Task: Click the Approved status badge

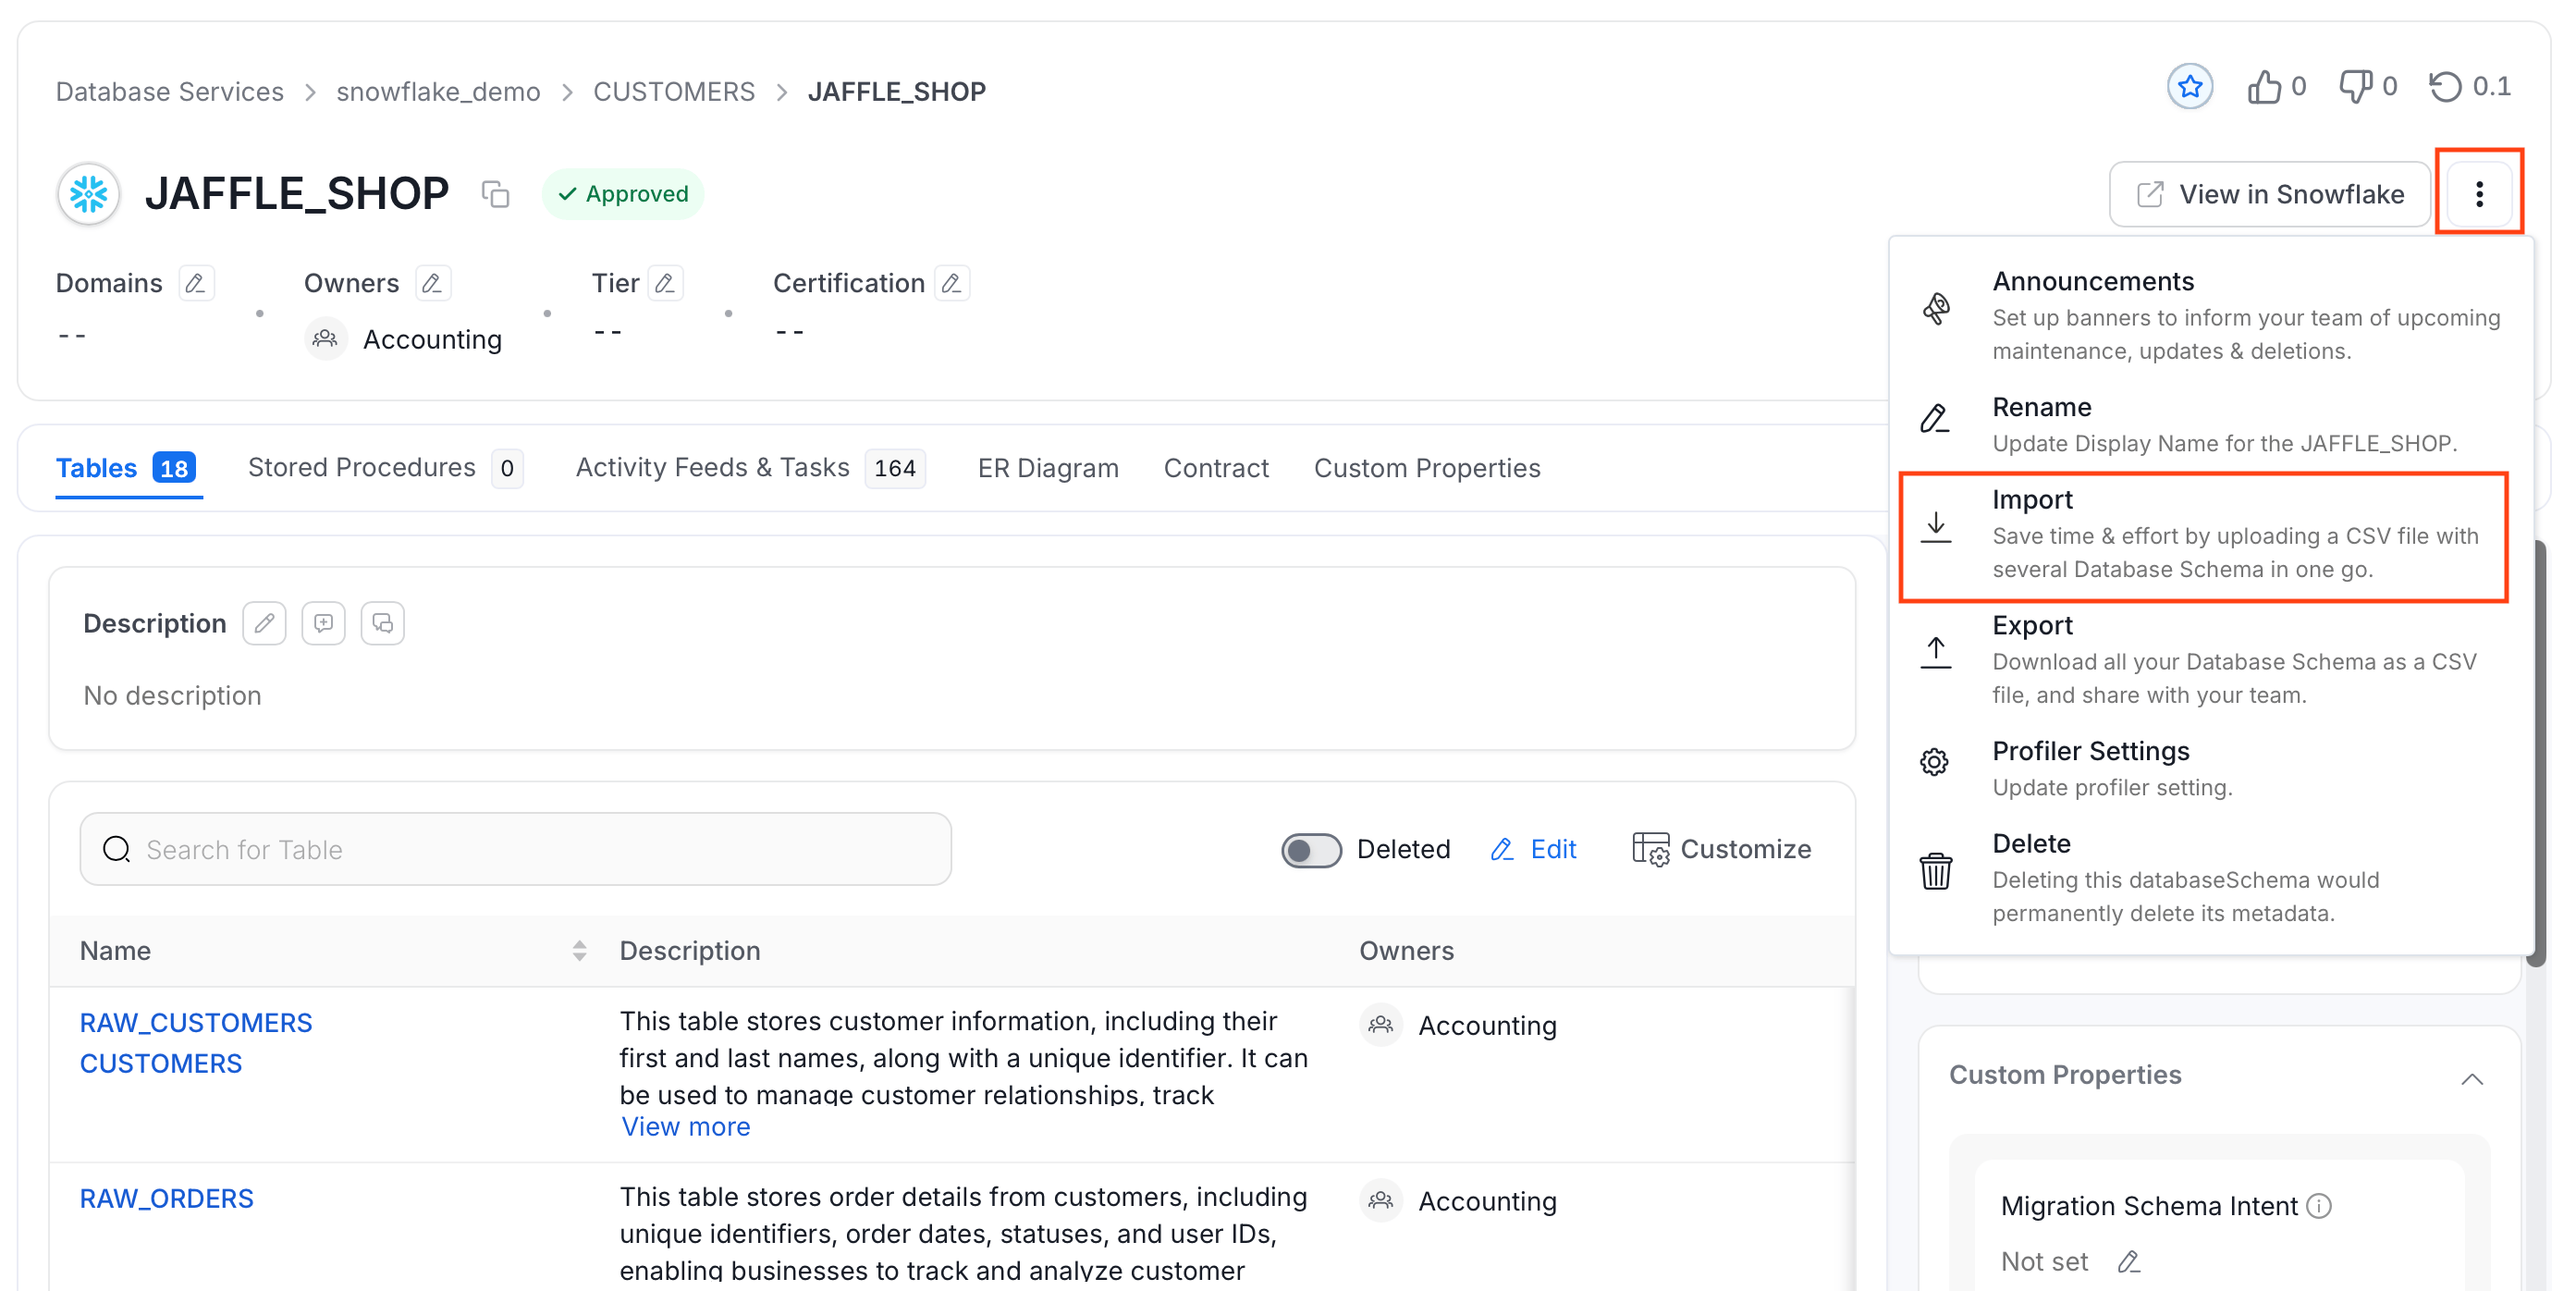Action: point(623,194)
